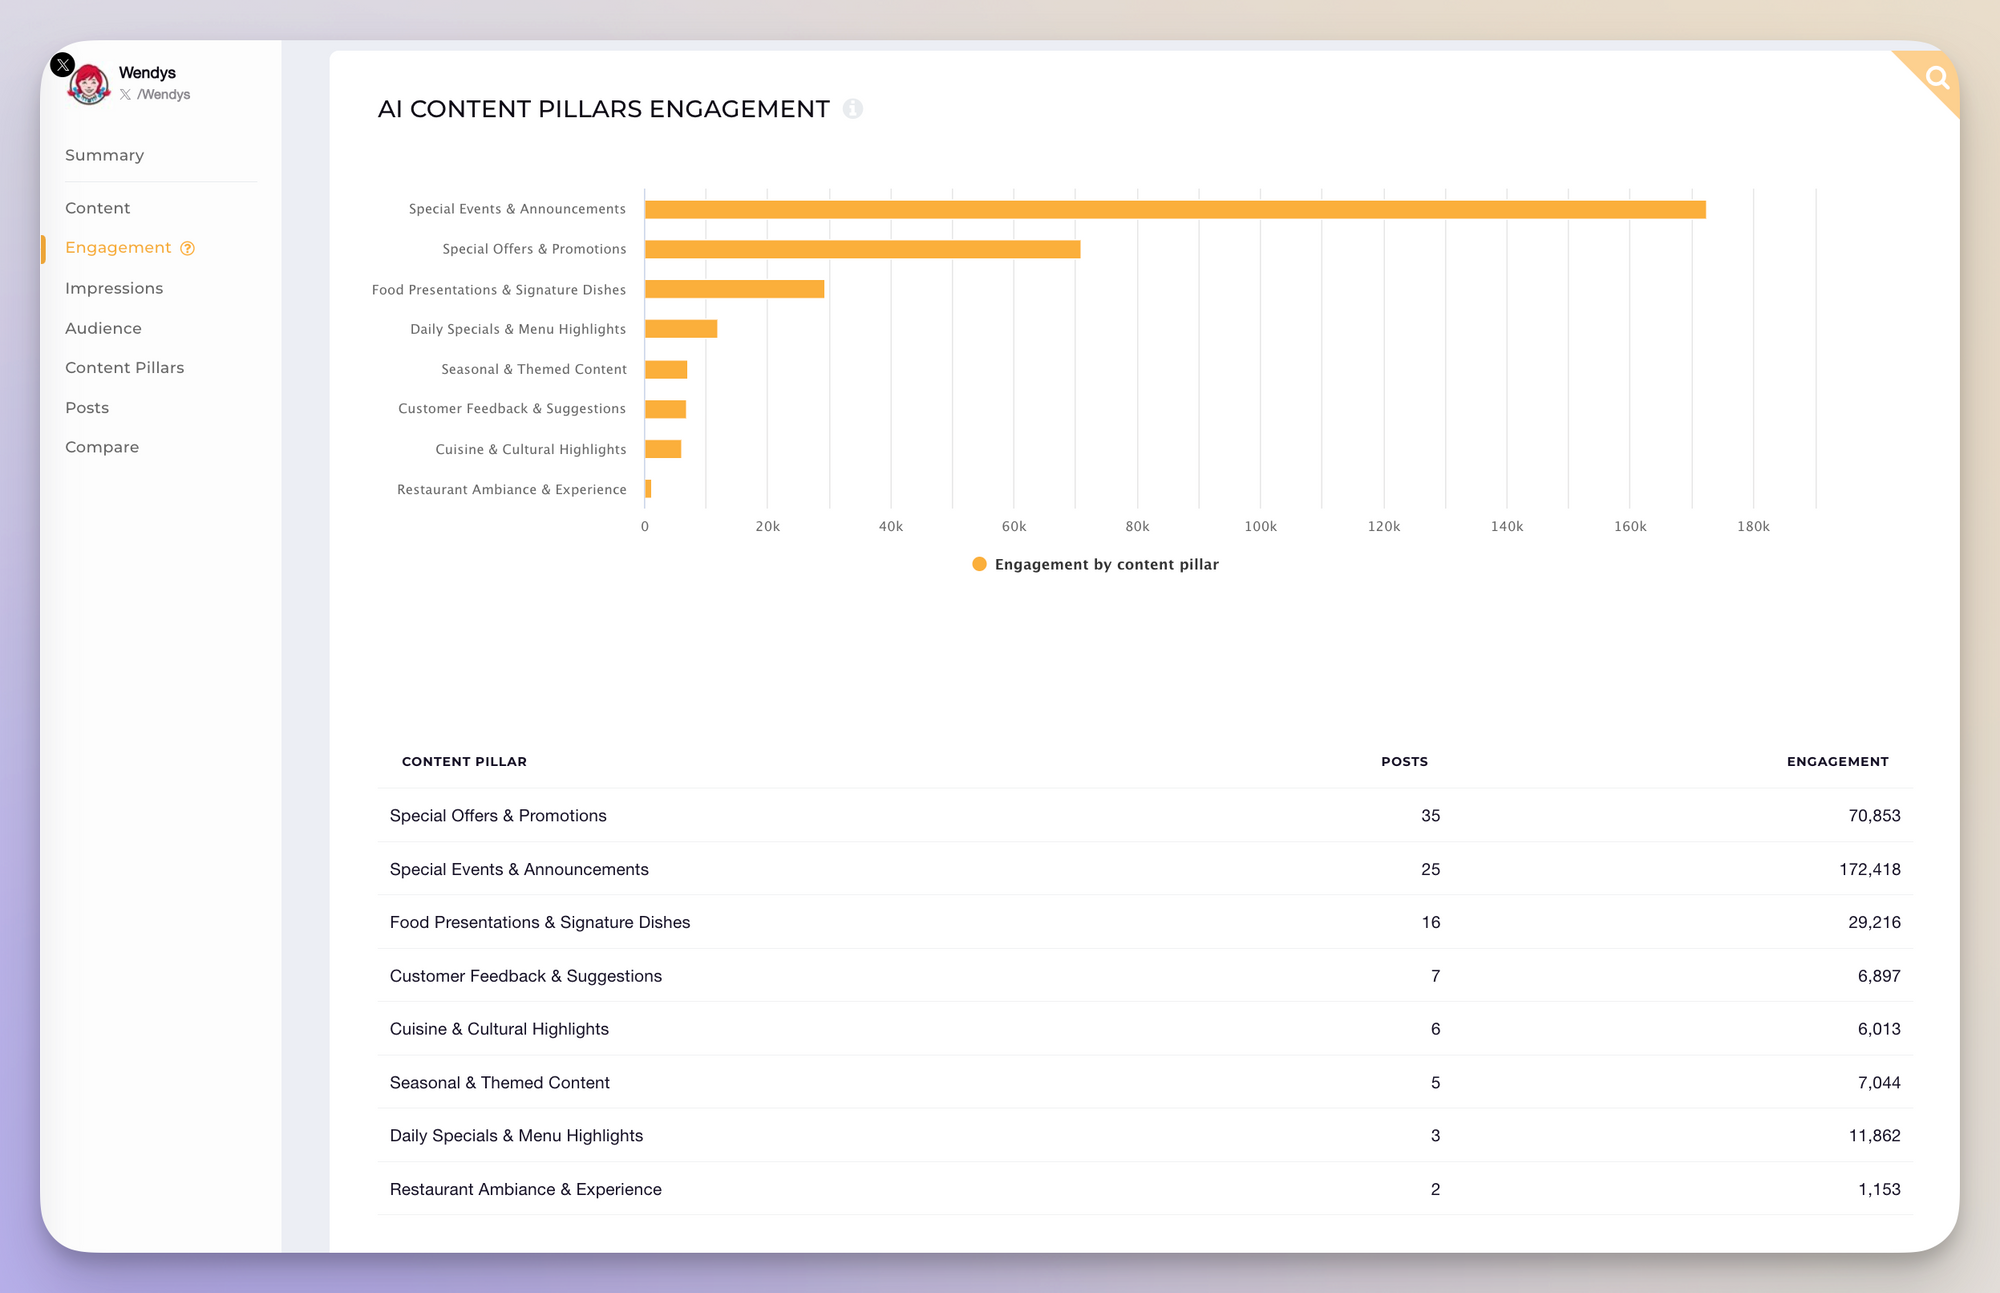Viewport: 2000px width, 1293px height.
Task: Click the Special Events & Announcements bar
Action: click(1175, 209)
